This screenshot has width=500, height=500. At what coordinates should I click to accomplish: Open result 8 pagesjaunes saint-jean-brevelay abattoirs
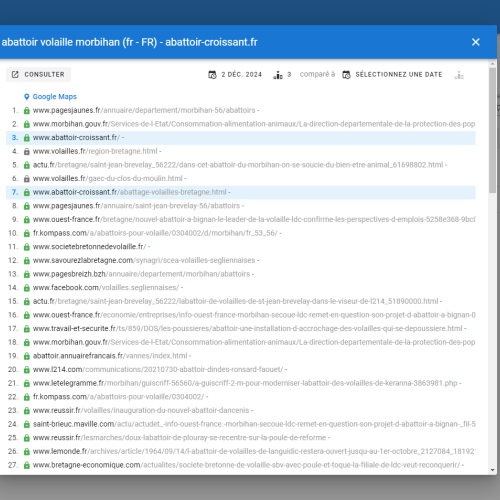click(136, 206)
